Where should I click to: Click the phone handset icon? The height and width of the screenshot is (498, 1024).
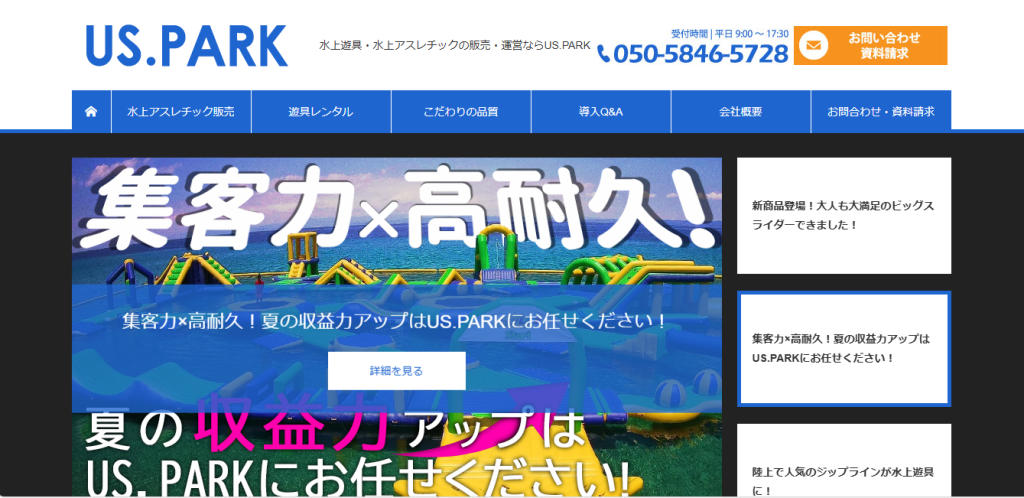pyautogui.click(x=603, y=54)
